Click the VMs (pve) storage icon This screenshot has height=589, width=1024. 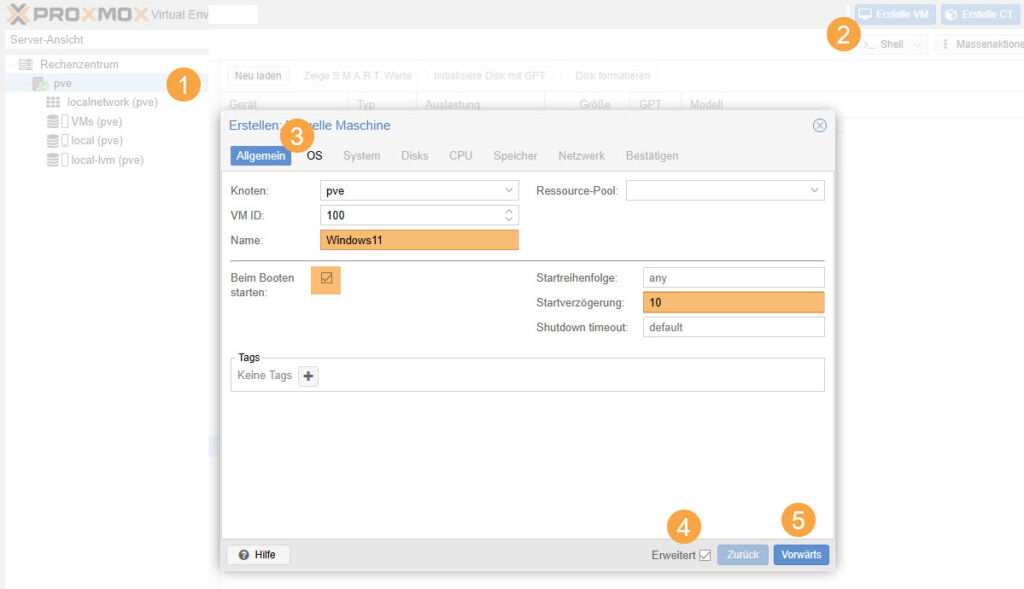pyautogui.click(x=53, y=121)
